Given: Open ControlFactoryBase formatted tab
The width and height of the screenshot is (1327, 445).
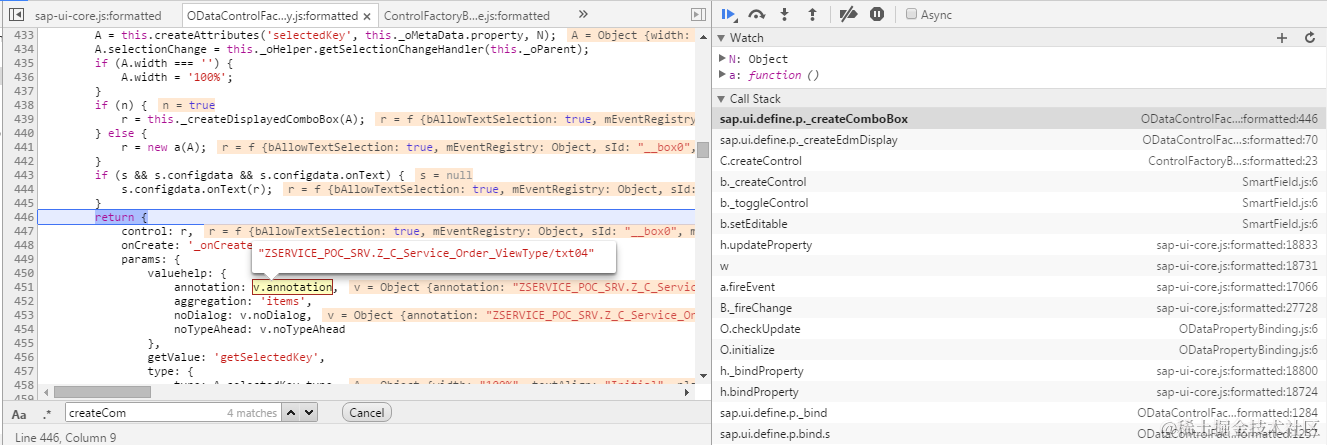Looking at the screenshot, I should (x=467, y=16).
